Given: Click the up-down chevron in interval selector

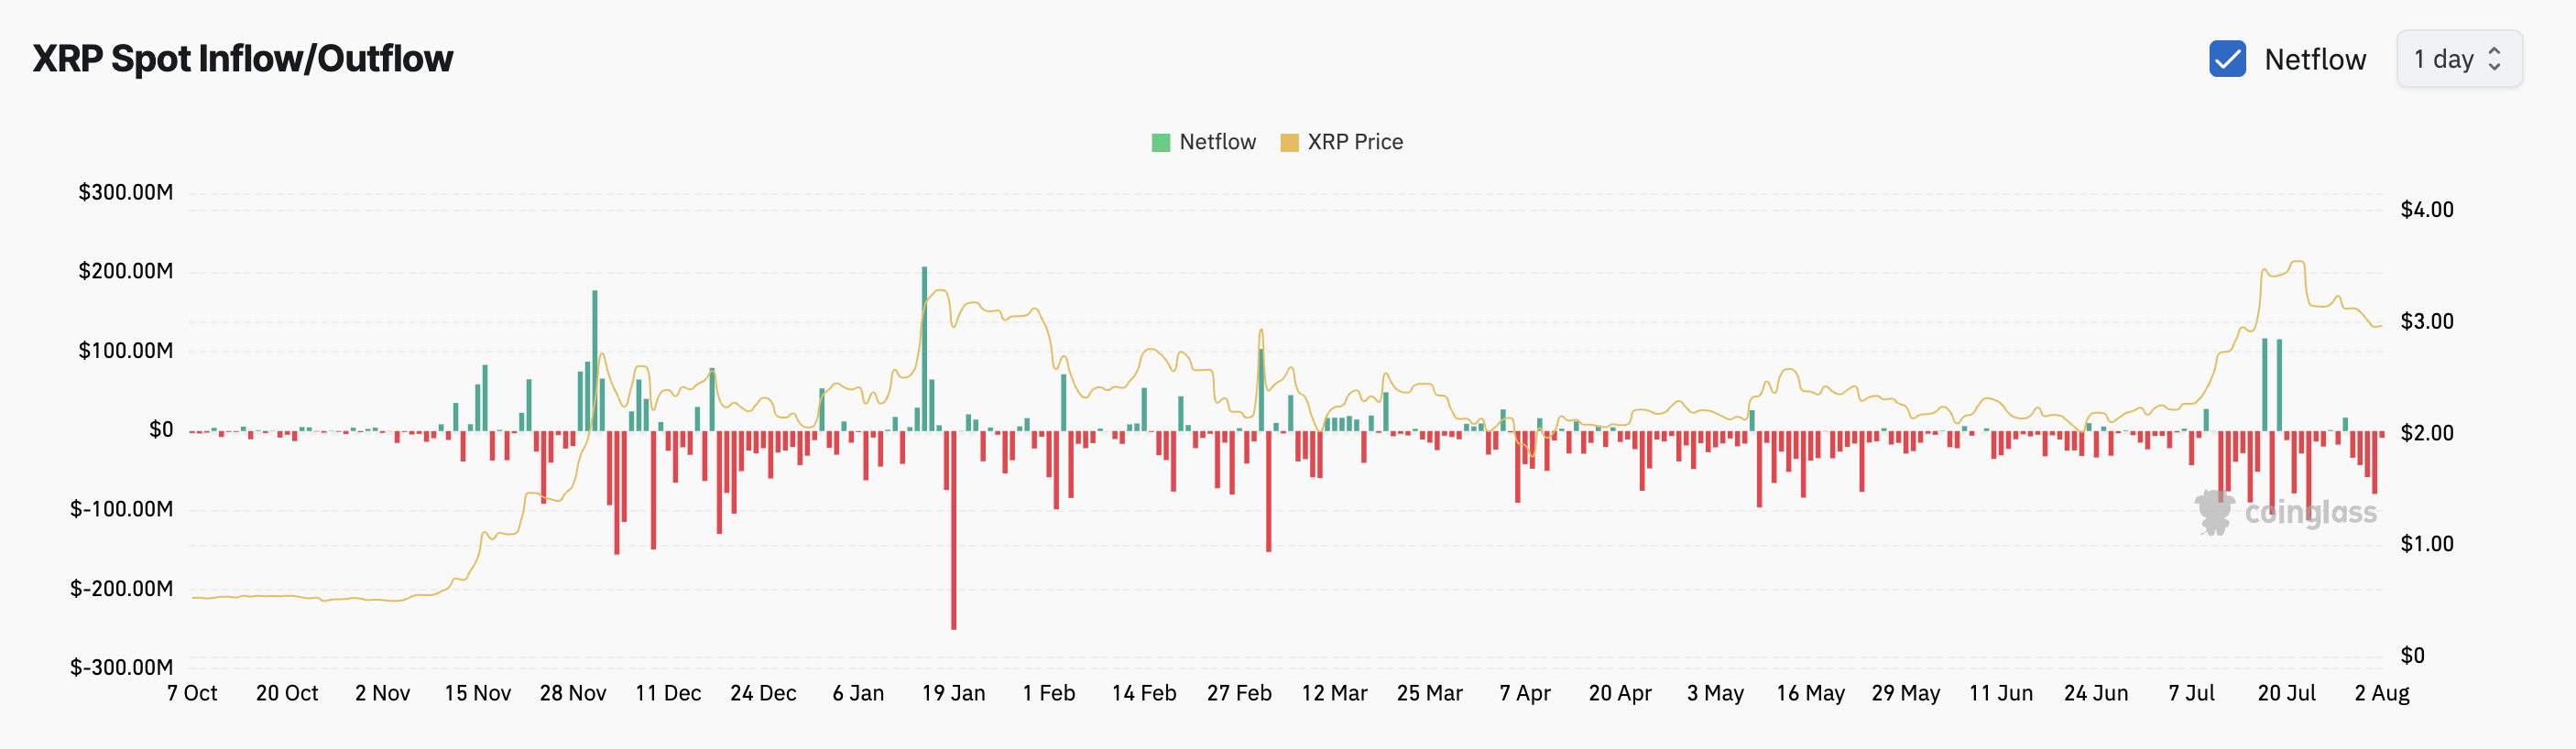Looking at the screenshot, I should tap(2494, 59).
